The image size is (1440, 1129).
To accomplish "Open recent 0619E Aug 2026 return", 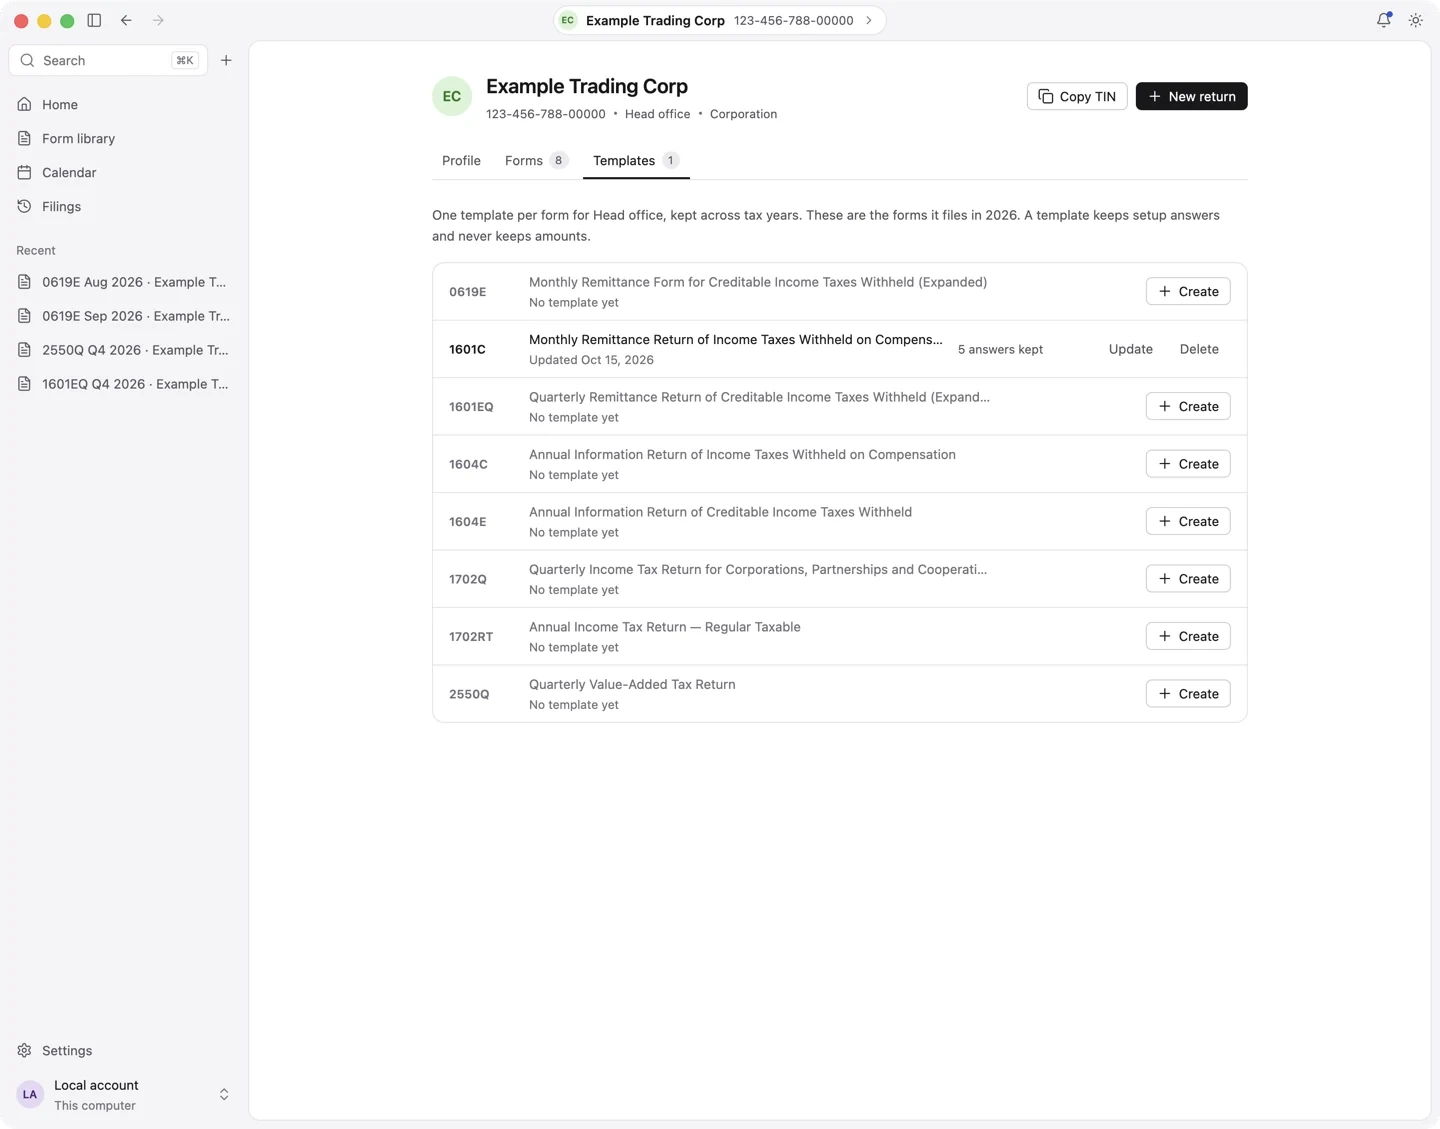I will click(124, 282).
